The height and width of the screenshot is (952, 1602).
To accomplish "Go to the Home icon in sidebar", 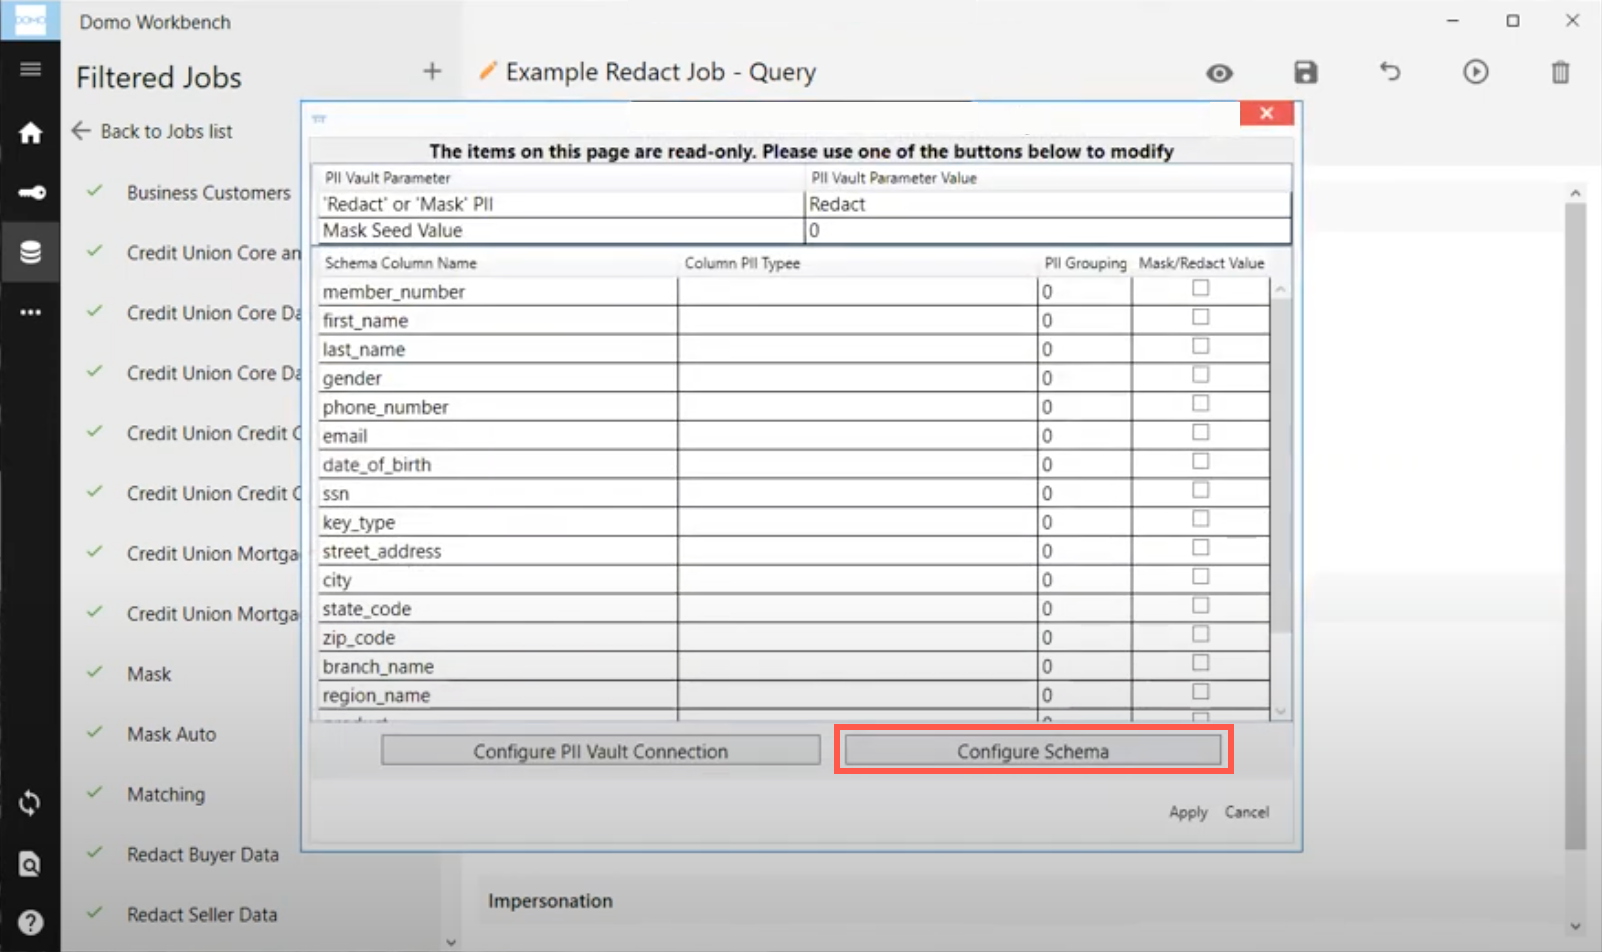I will [30, 133].
